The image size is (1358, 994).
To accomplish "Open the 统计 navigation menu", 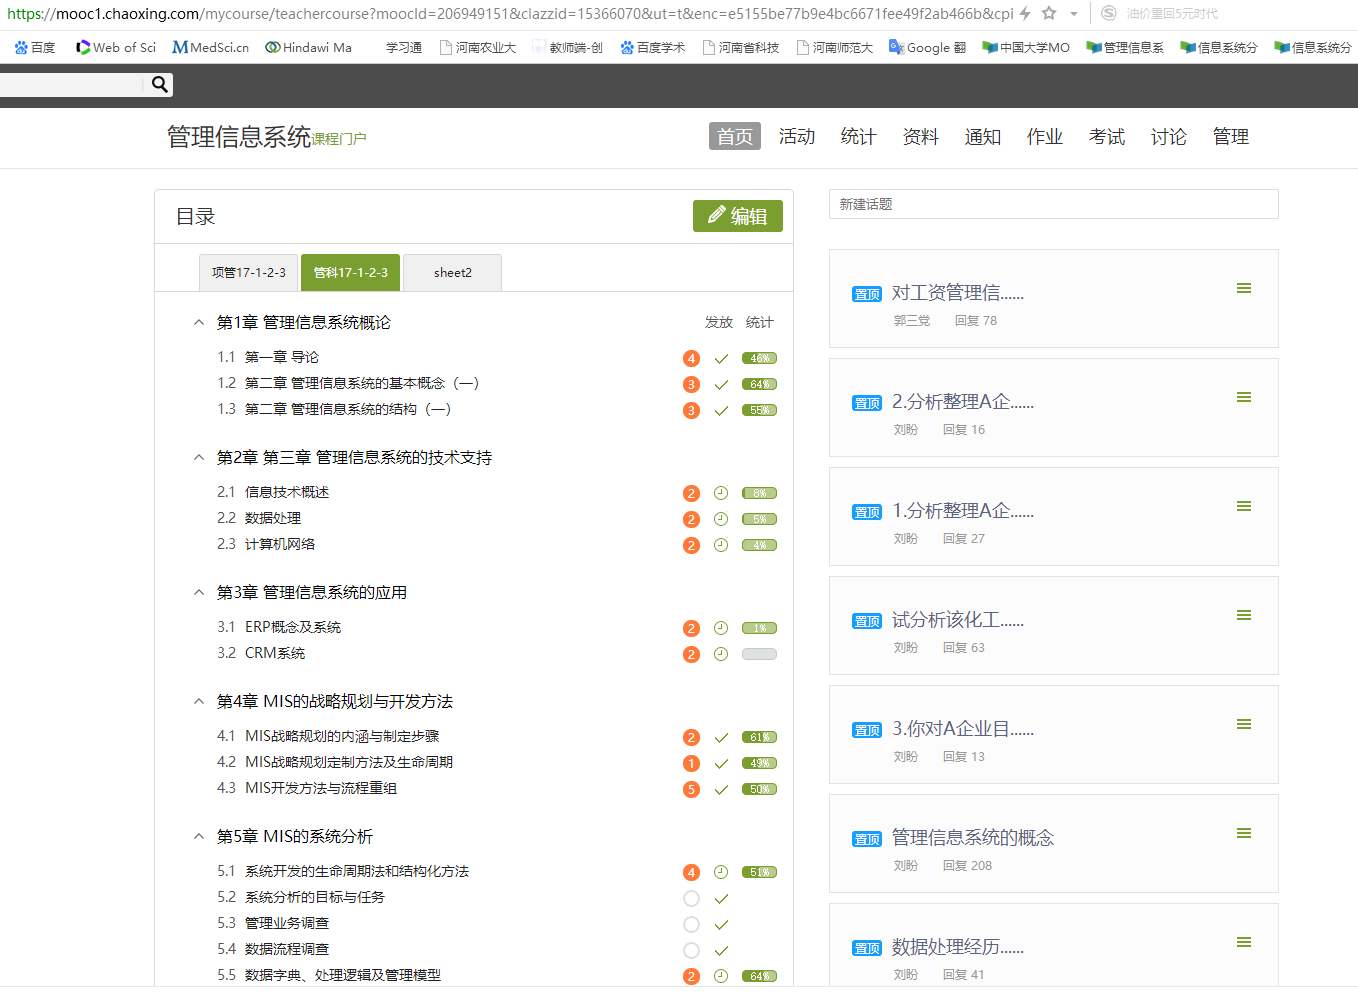I will click(858, 136).
